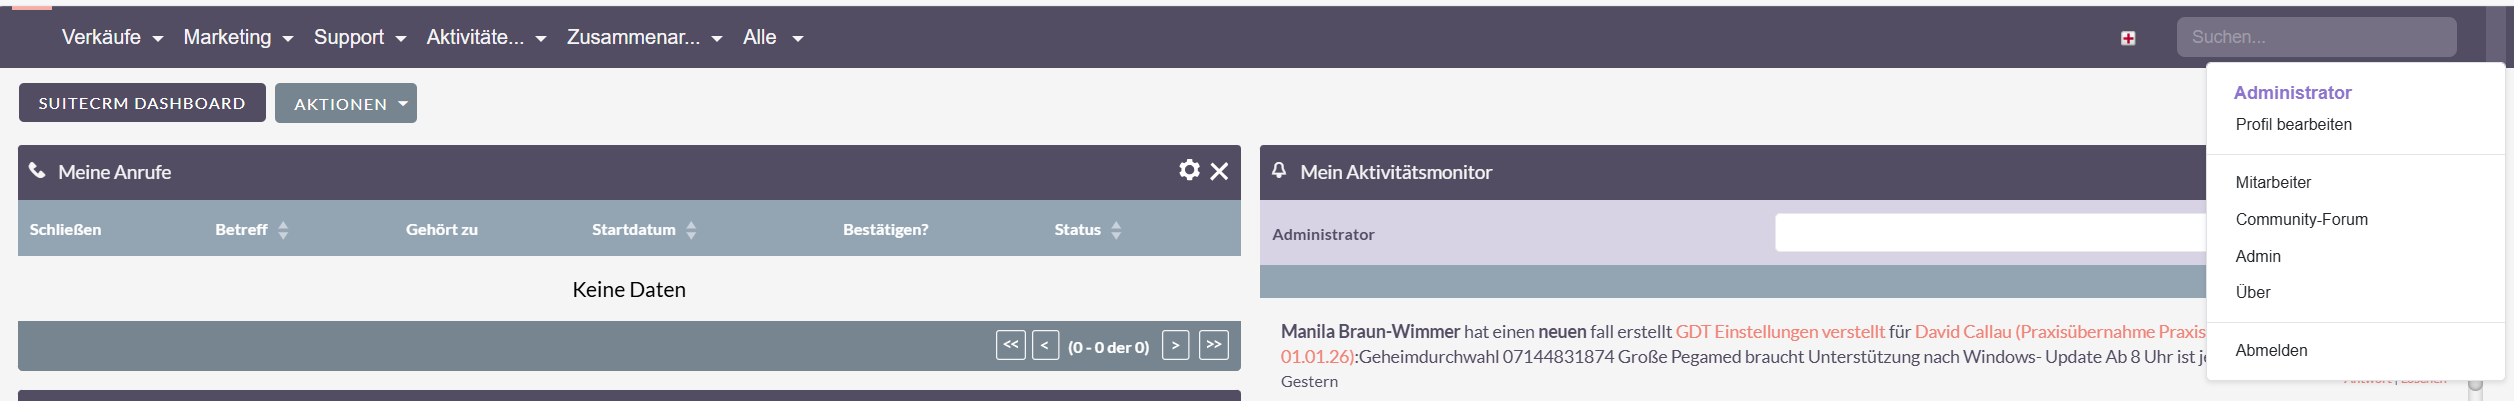Open the GDT Einstellungen verstellt case link
The height and width of the screenshot is (401, 2514).
pos(1779,332)
